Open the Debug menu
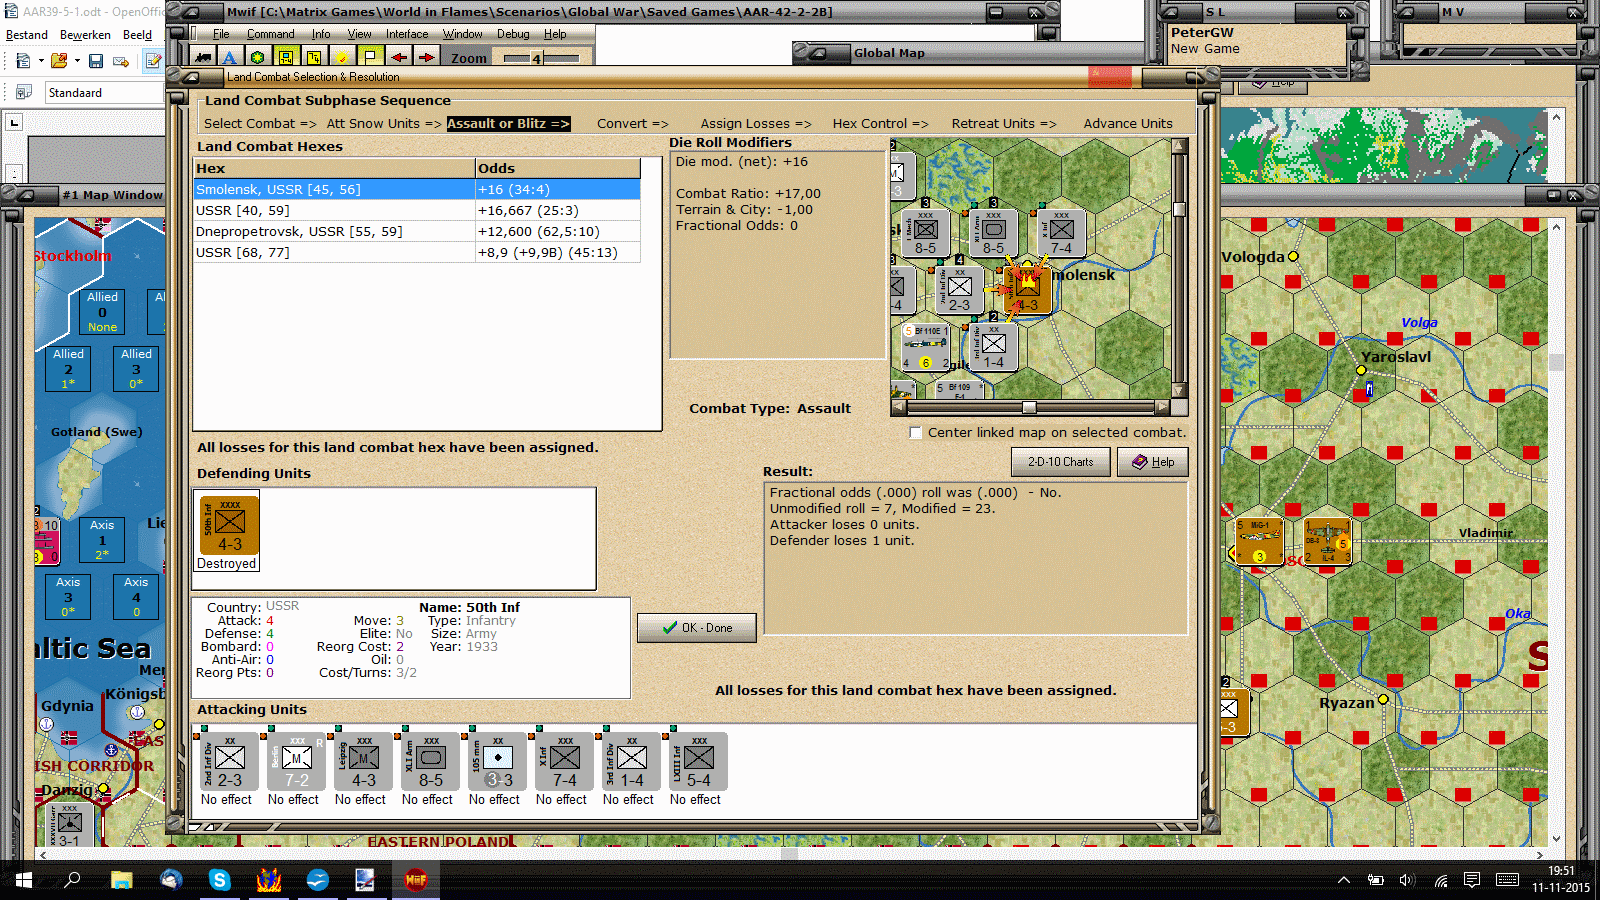 pyautogui.click(x=513, y=34)
